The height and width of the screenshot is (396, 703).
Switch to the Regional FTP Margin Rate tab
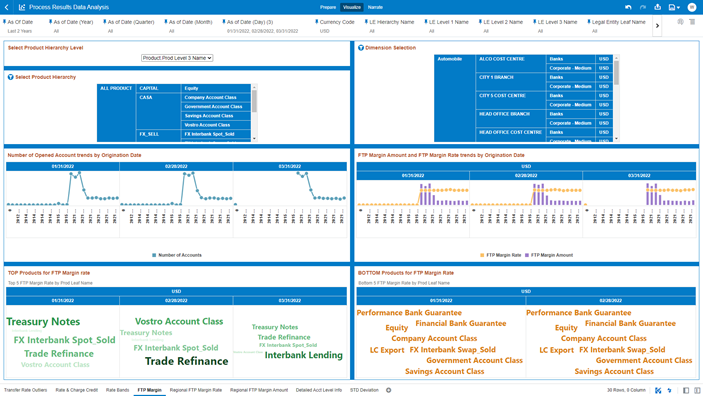[x=196, y=390]
